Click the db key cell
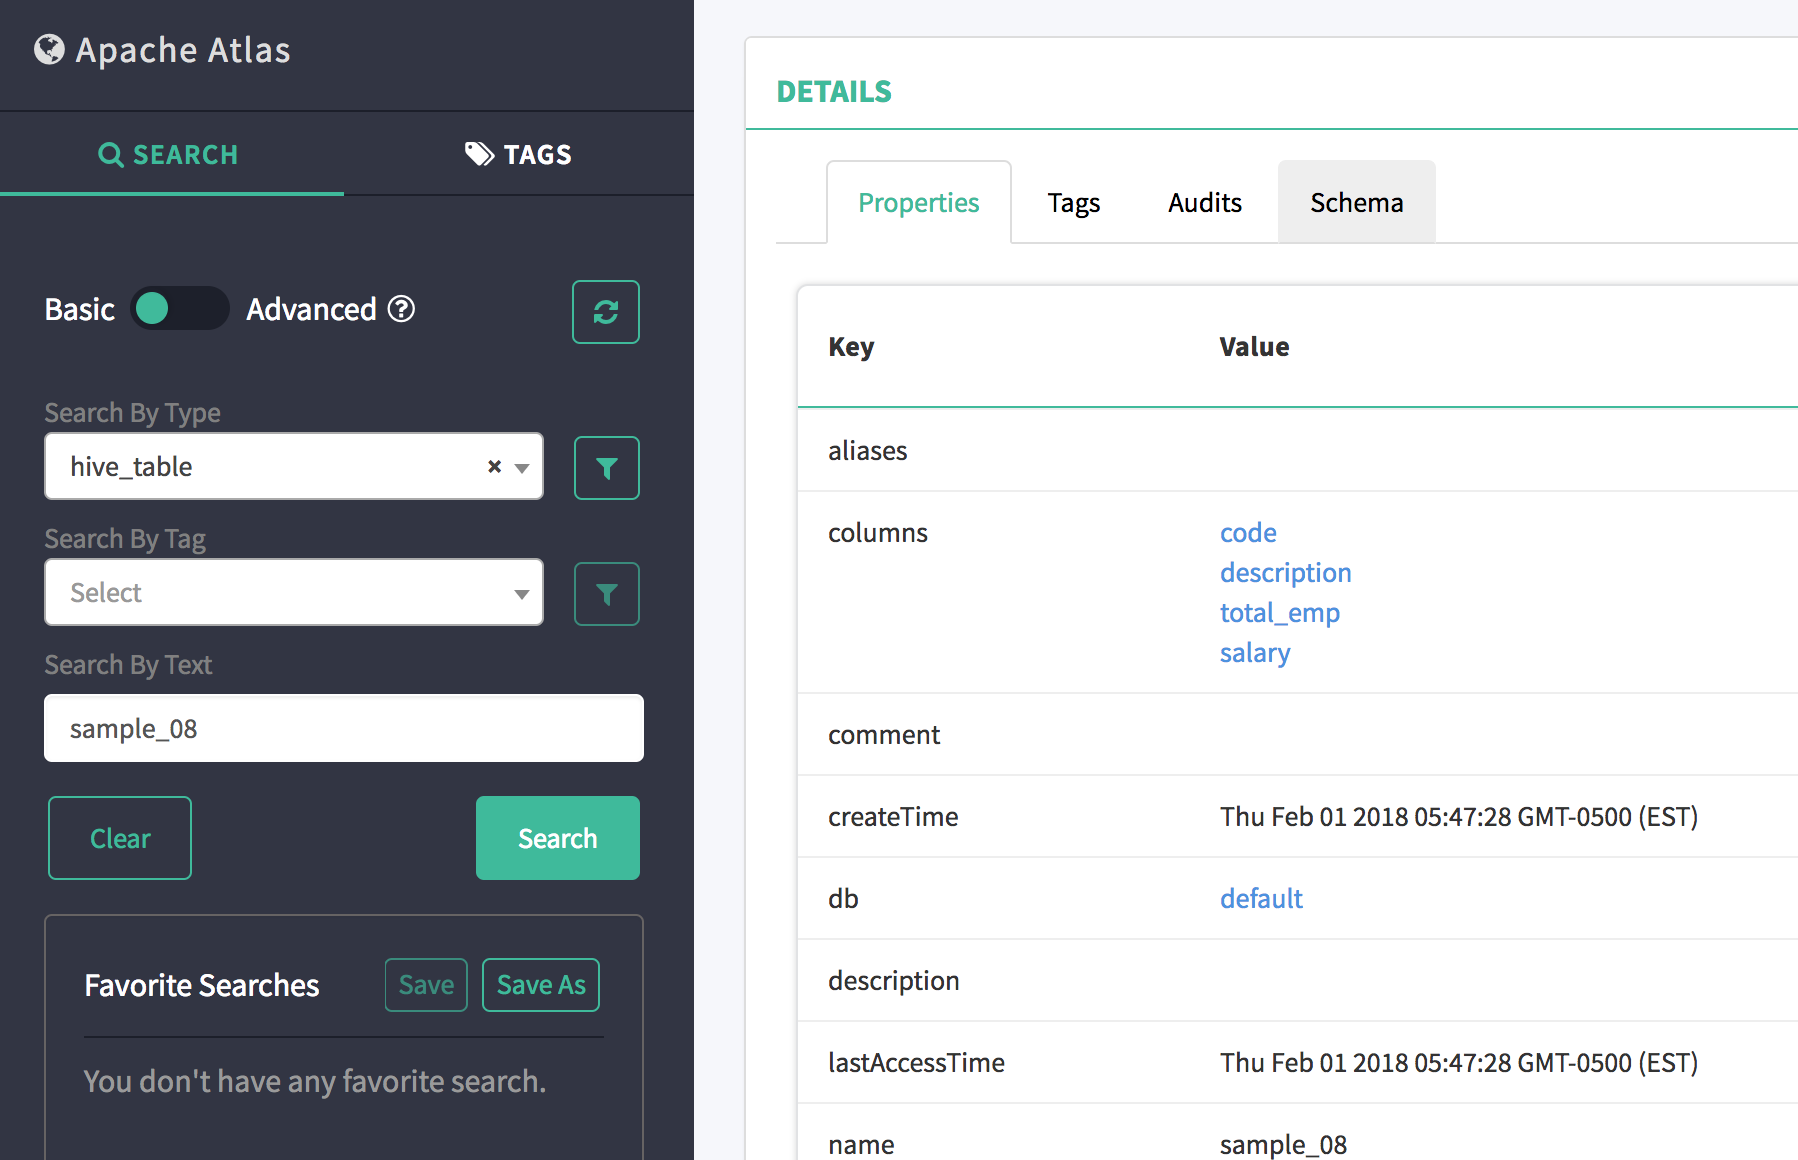 843,898
